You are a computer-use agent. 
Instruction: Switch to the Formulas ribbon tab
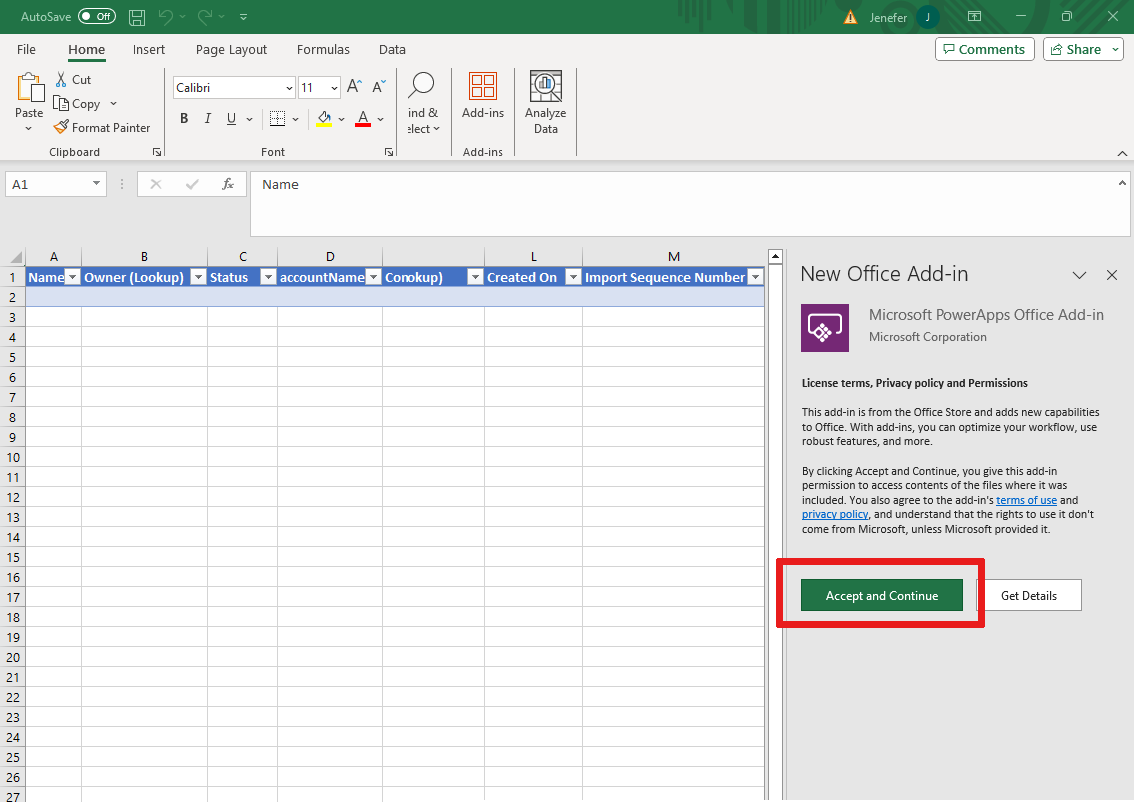323,49
